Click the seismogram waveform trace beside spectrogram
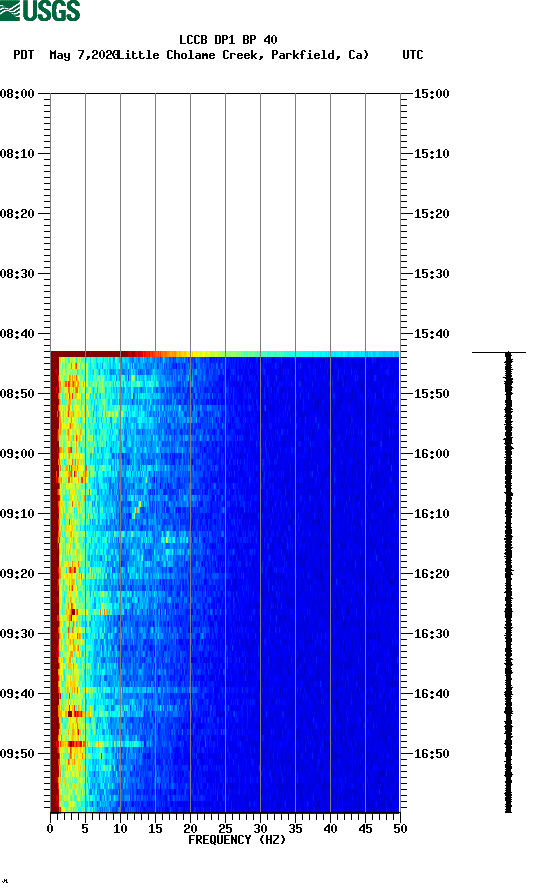The image size is (552, 892). click(508, 582)
